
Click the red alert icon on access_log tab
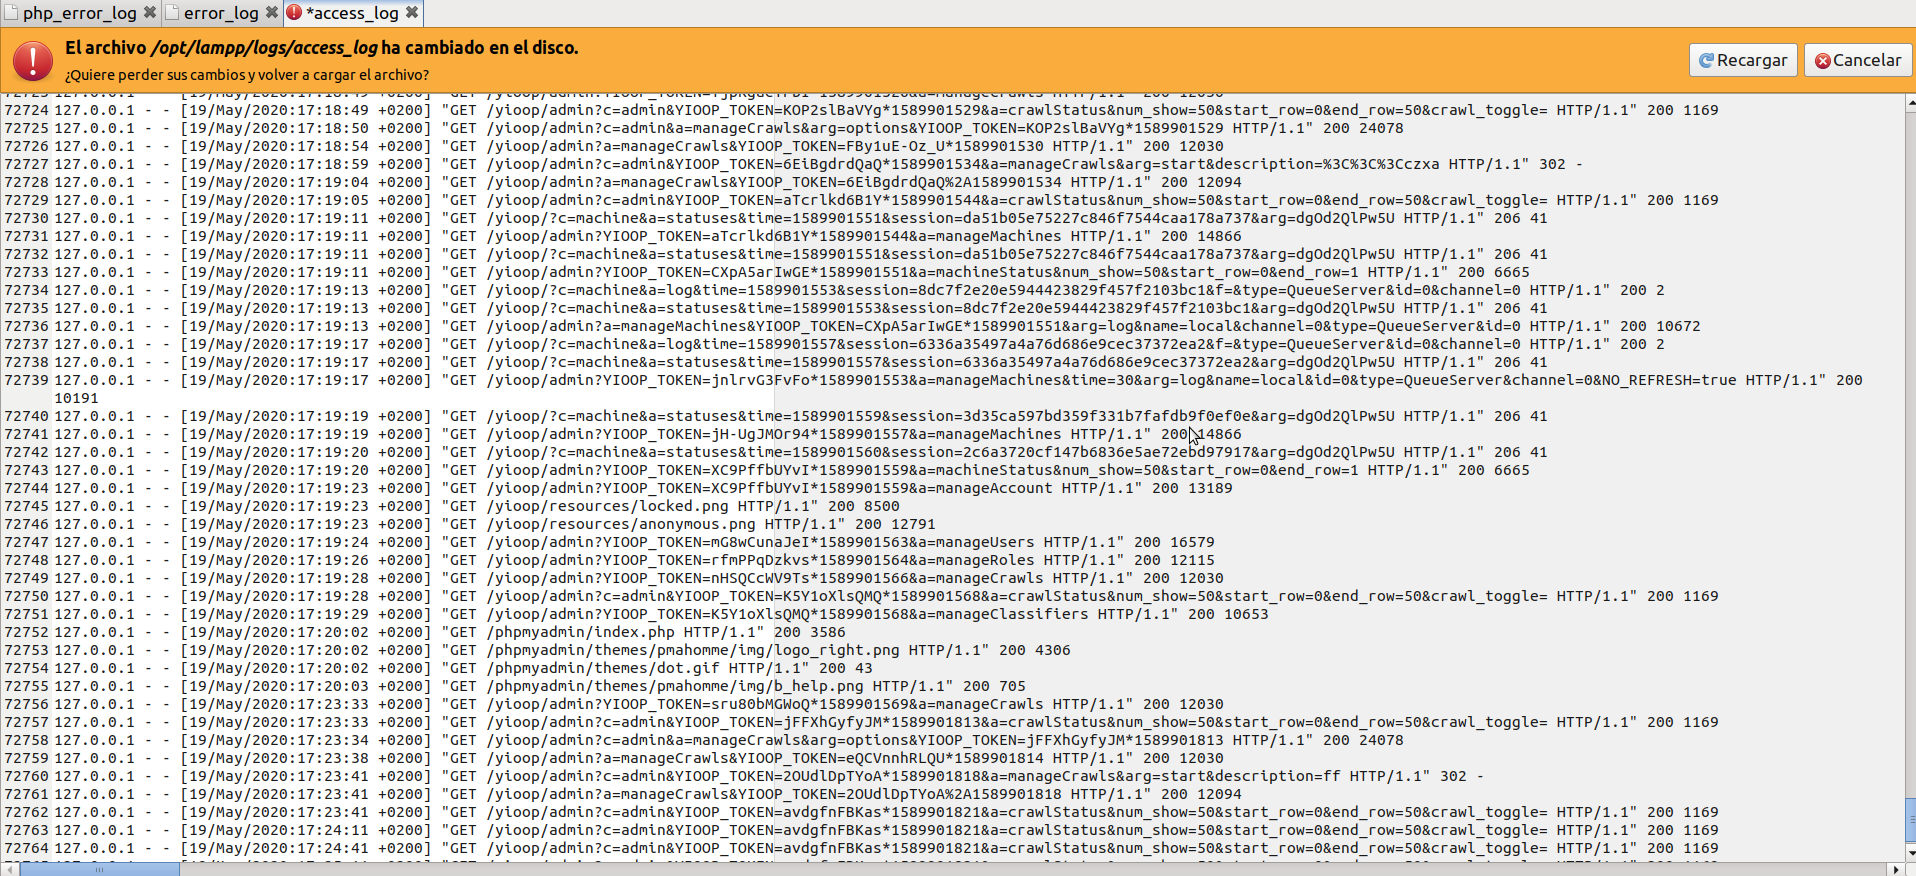tap(294, 13)
